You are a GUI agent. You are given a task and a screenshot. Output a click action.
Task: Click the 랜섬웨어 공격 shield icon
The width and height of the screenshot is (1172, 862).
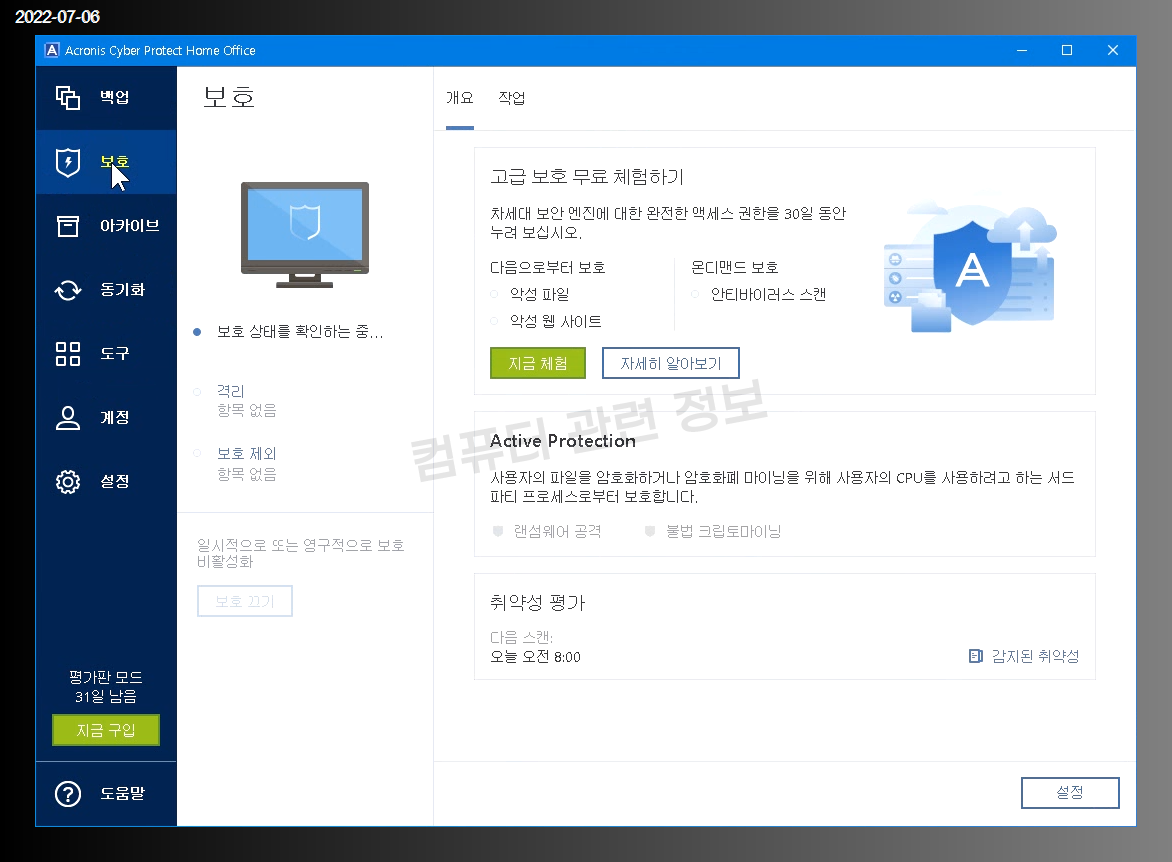[x=498, y=532]
